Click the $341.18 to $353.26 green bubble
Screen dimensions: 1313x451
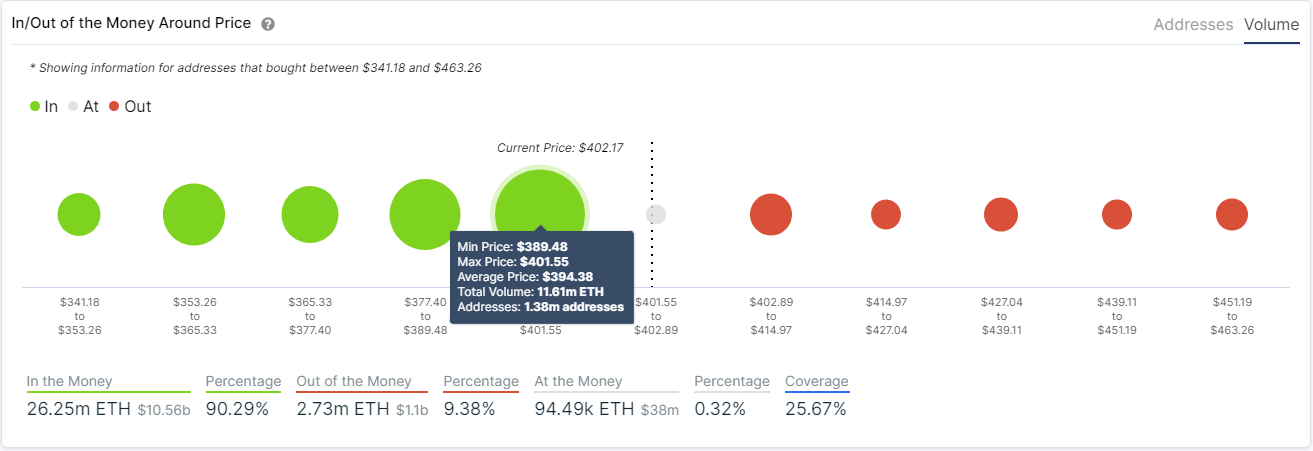pos(79,215)
